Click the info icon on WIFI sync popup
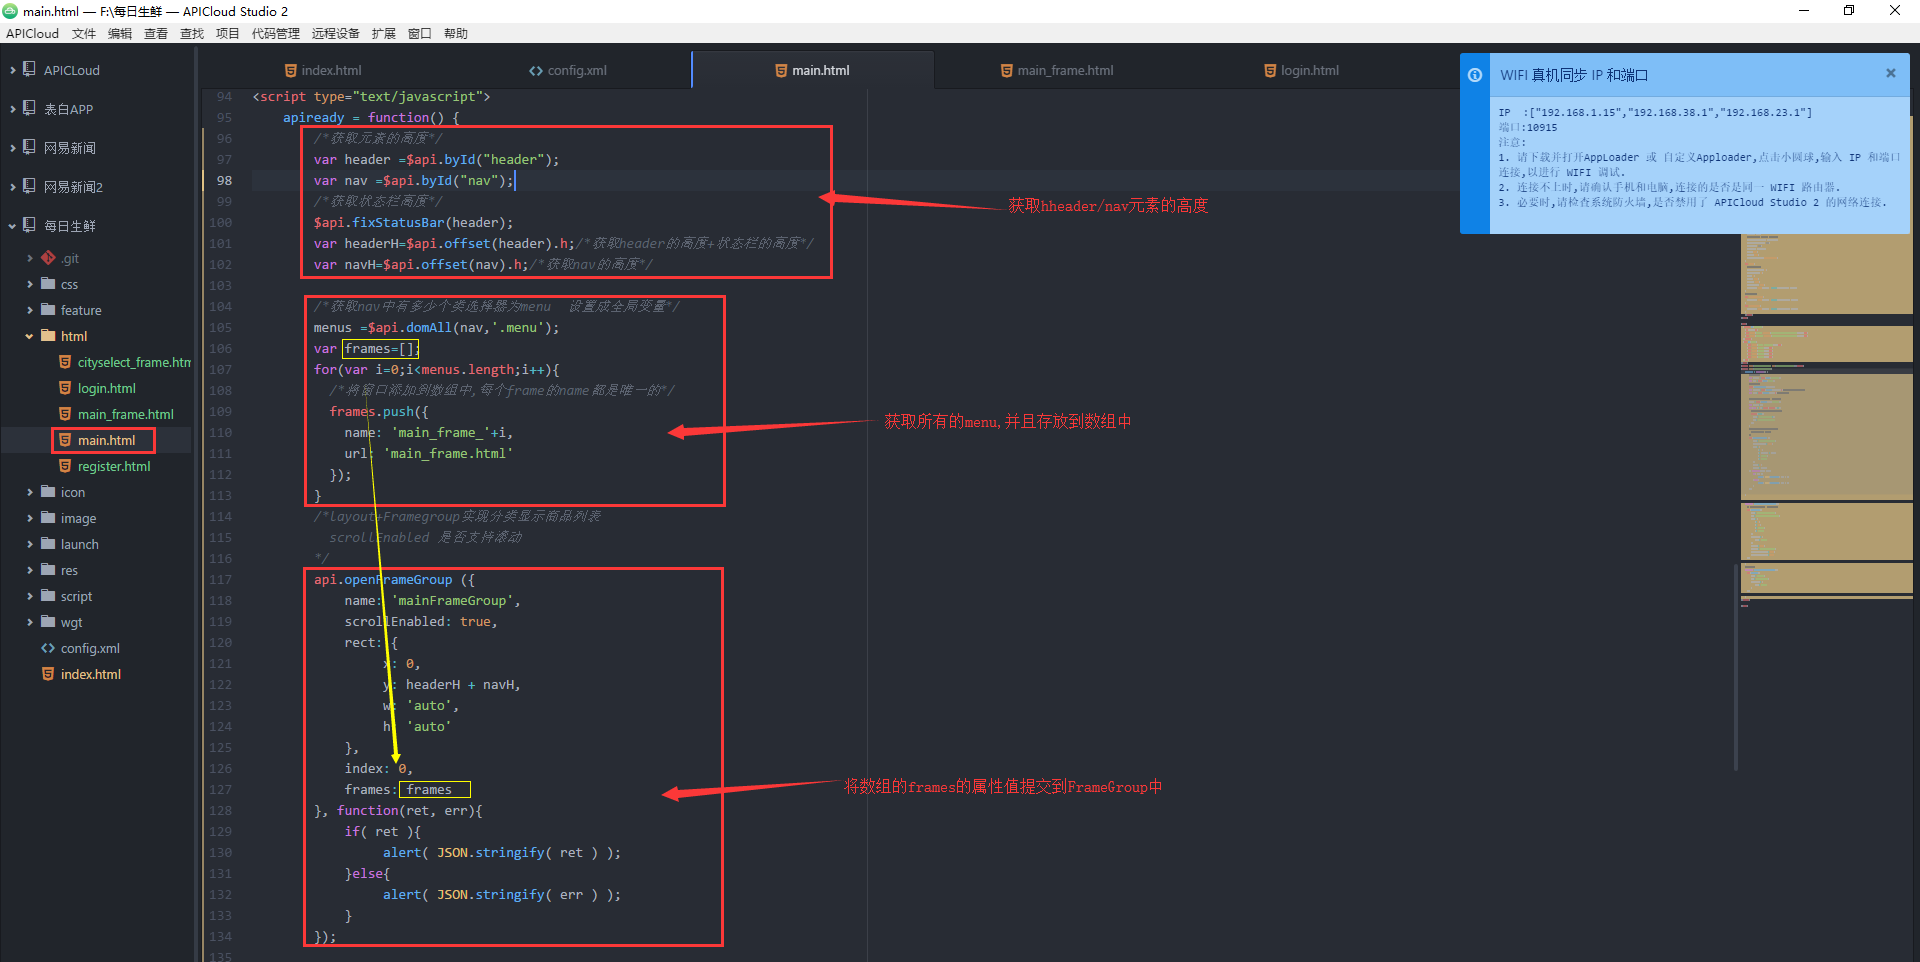This screenshot has height=962, width=1920. coord(1475,74)
